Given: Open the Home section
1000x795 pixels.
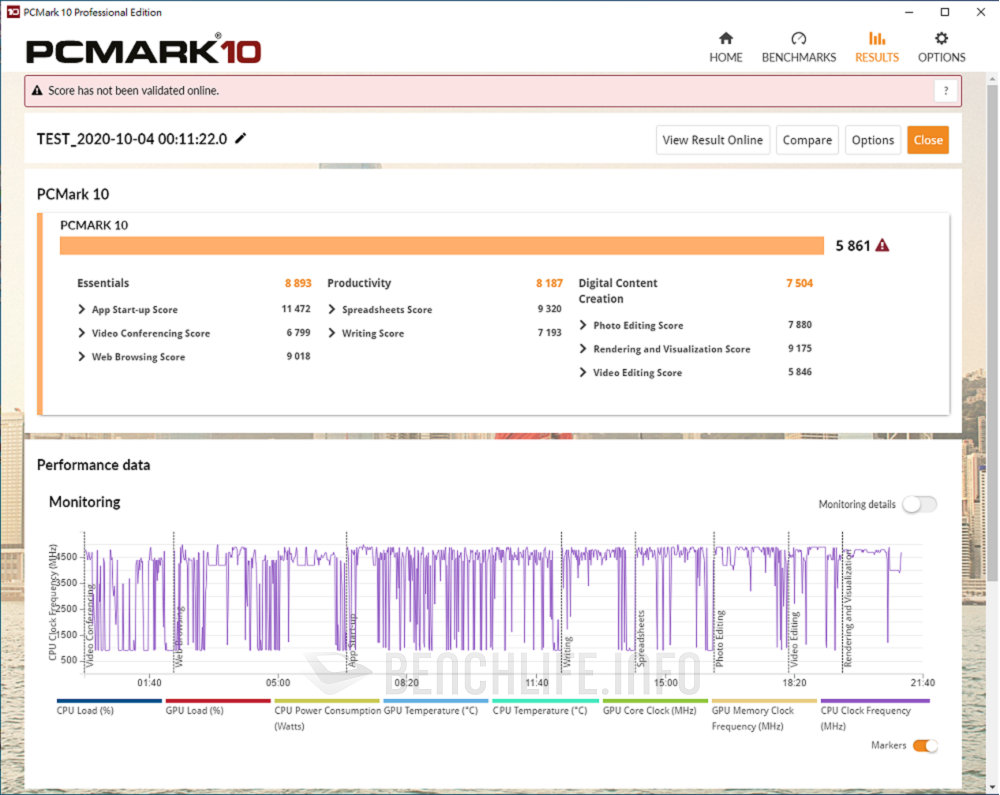Looking at the screenshot, I should tap(726, 44).
